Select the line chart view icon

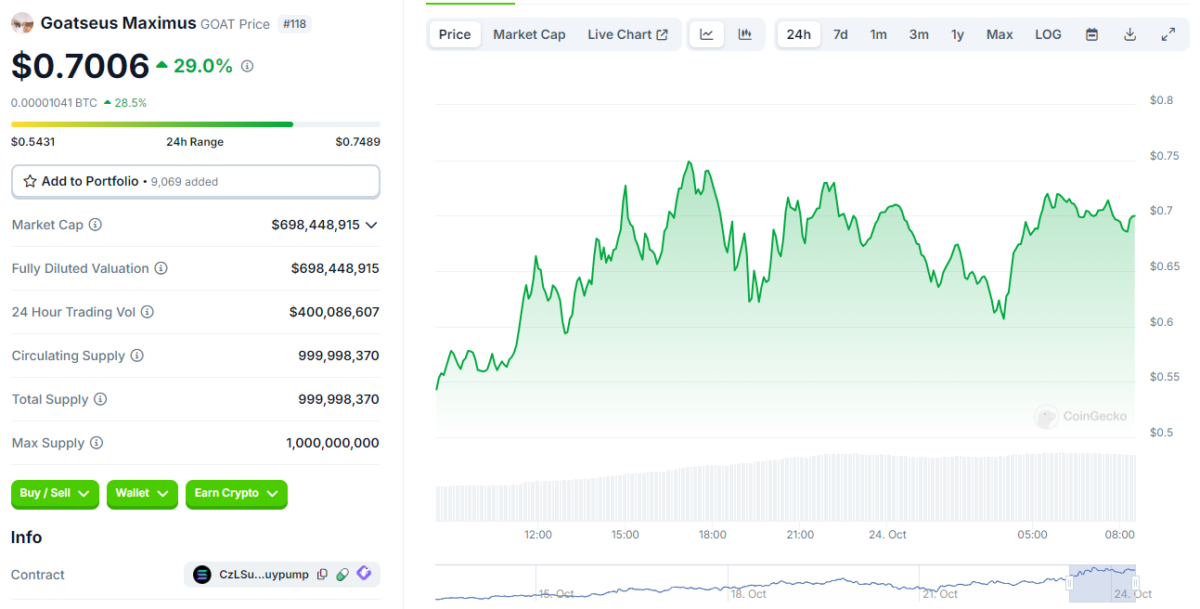[x=707, y=34]
